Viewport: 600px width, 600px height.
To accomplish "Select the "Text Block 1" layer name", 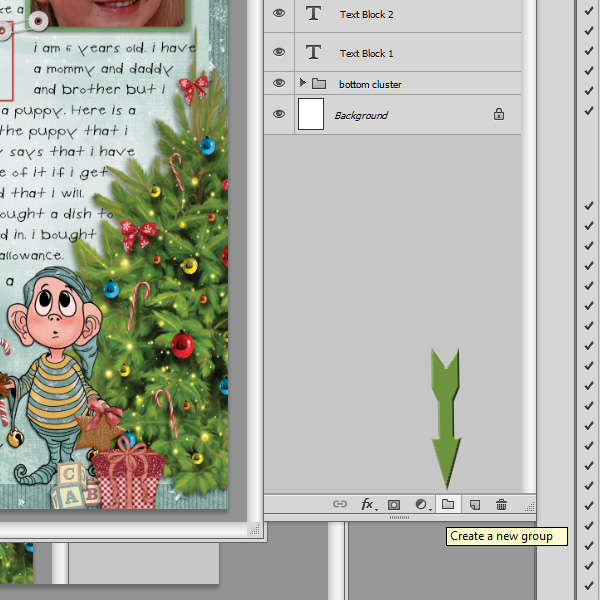I will pos(366,54).
